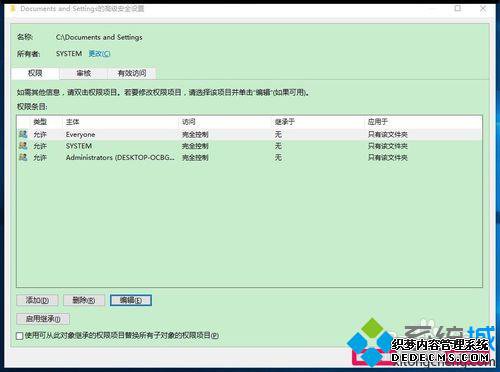Switch to the 权限 tab

coord(35,73)
